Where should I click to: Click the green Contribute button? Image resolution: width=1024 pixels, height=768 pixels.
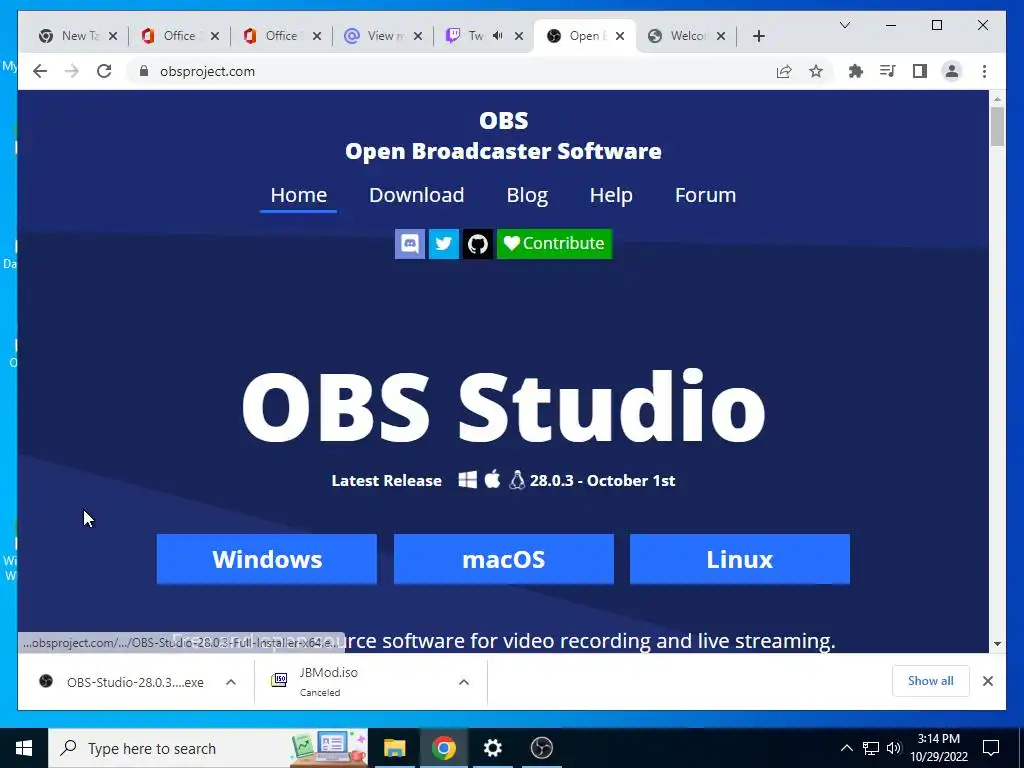click(554, 244)
